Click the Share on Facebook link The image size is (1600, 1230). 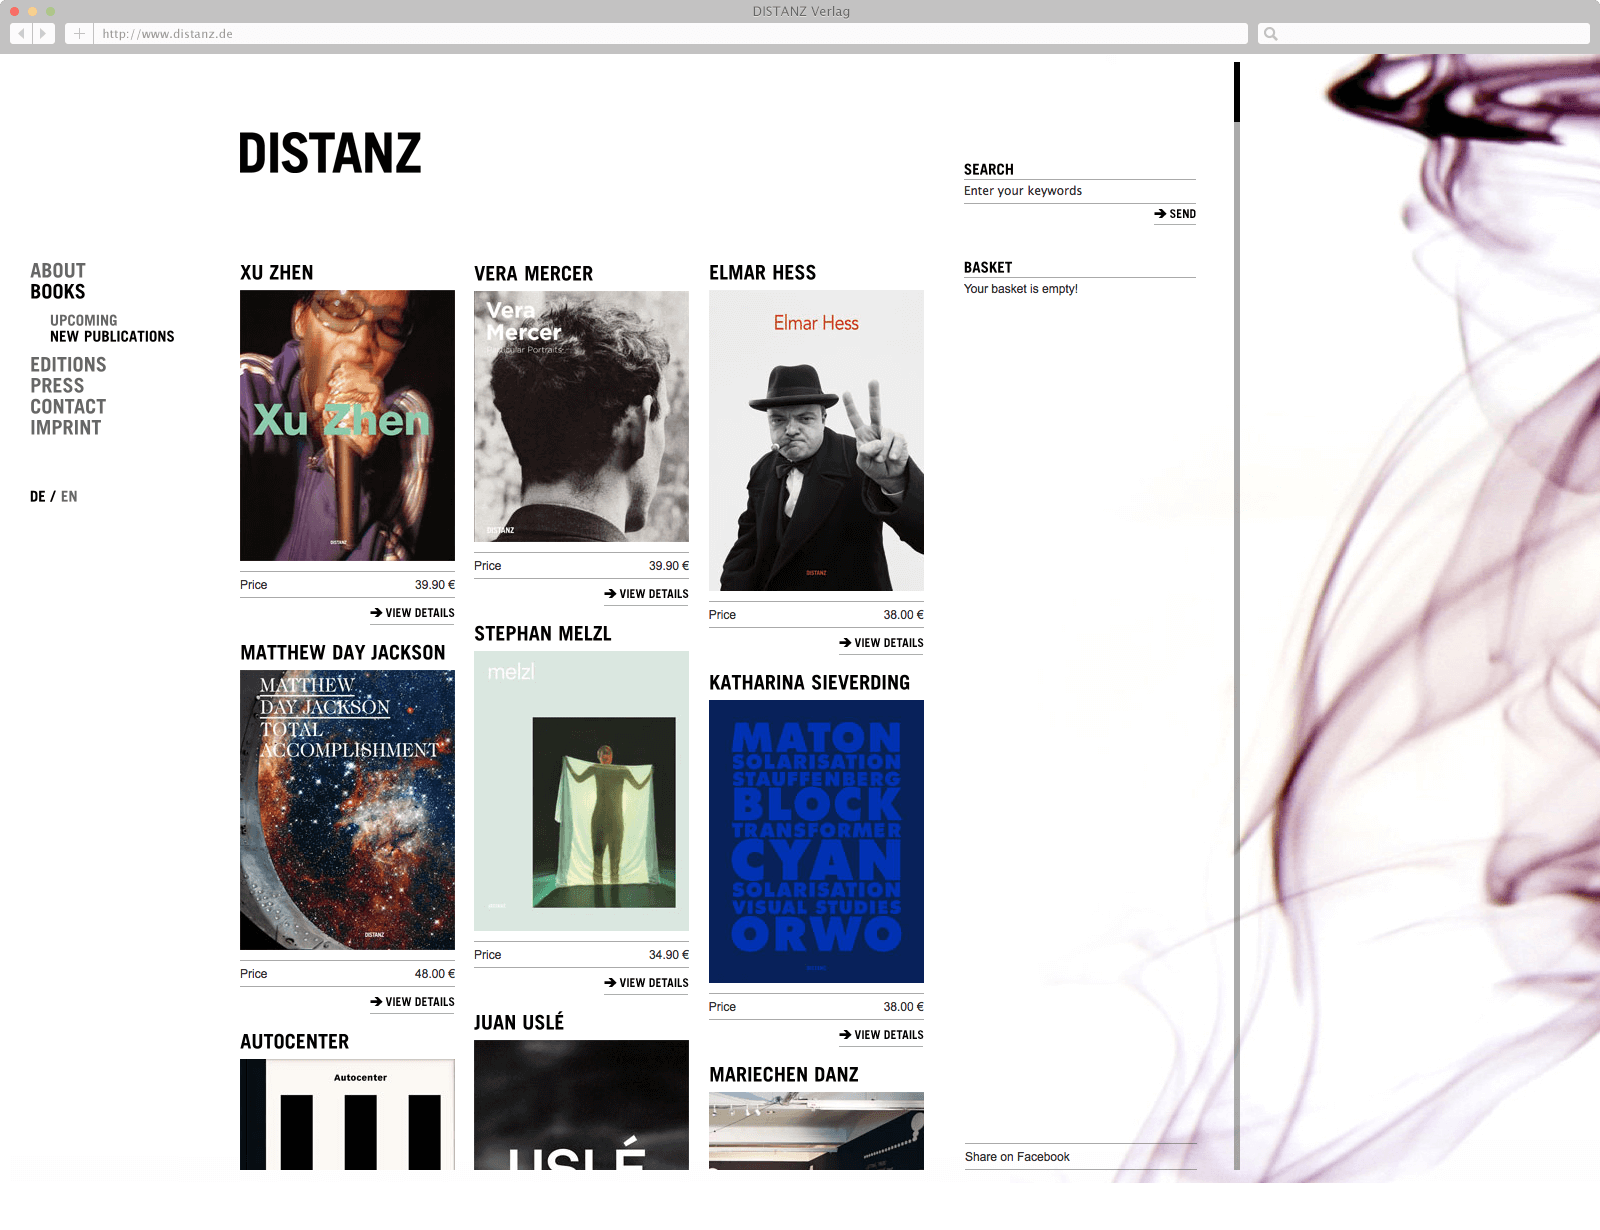click(x=1017, y=1157)
